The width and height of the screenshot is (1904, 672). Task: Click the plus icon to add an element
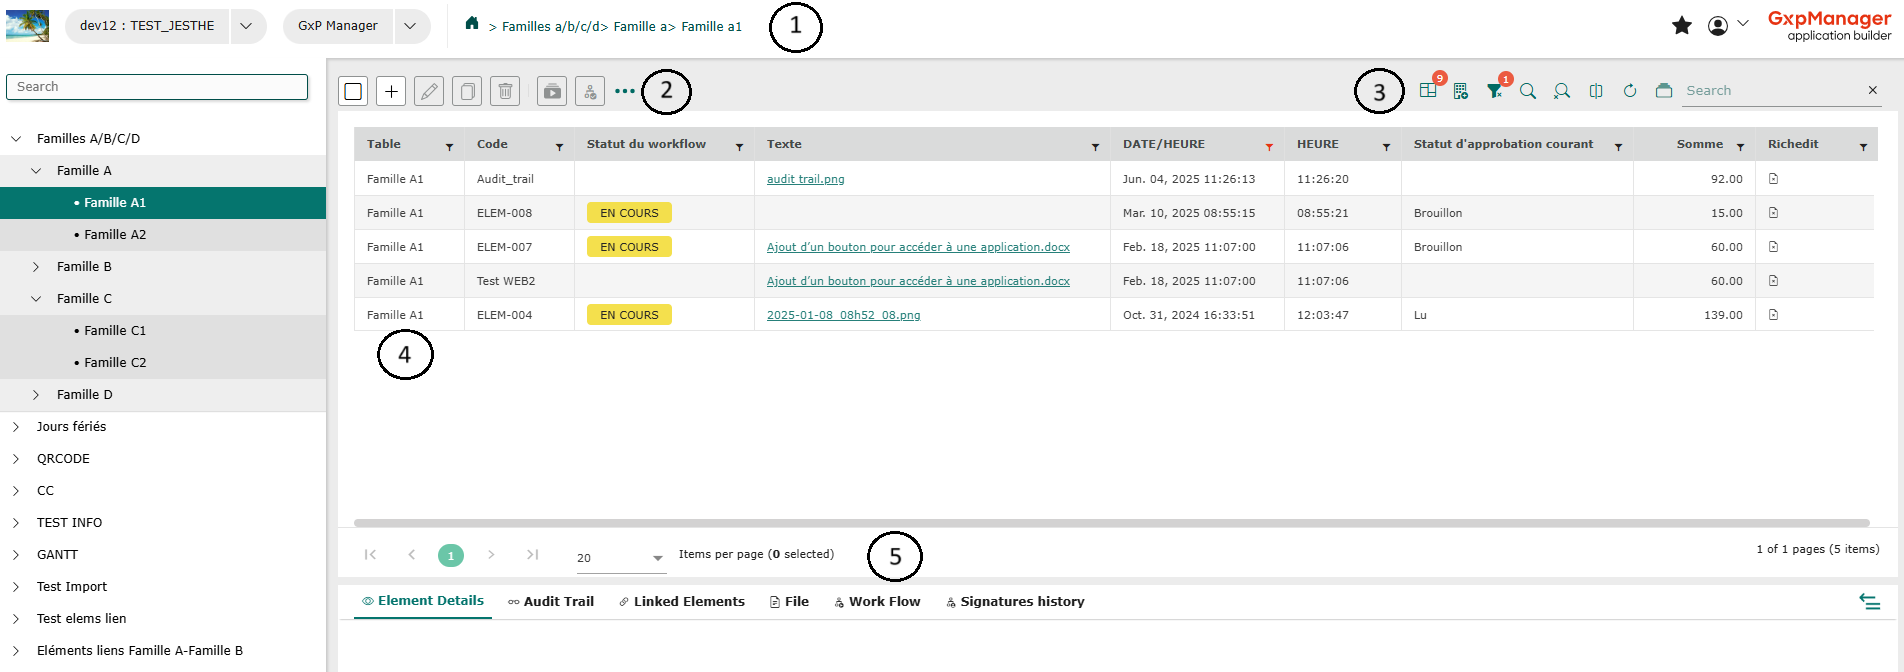(391, 91)
